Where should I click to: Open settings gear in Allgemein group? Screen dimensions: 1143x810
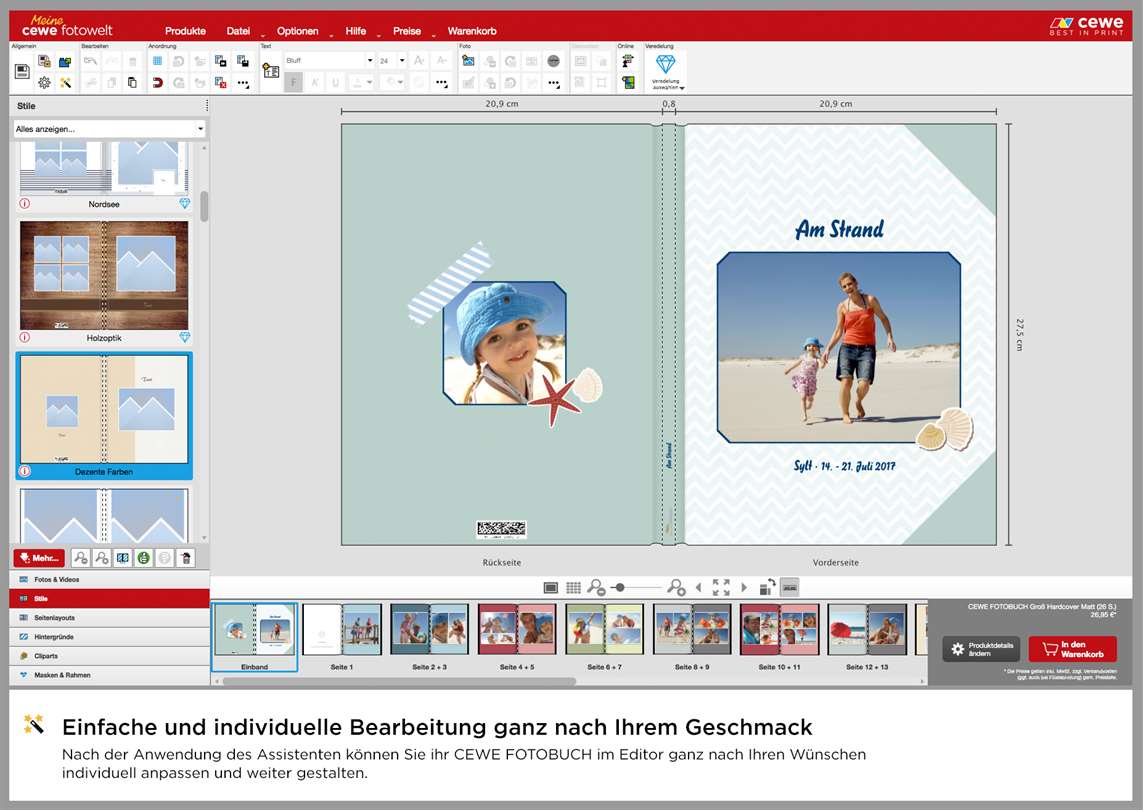[44, 82]
